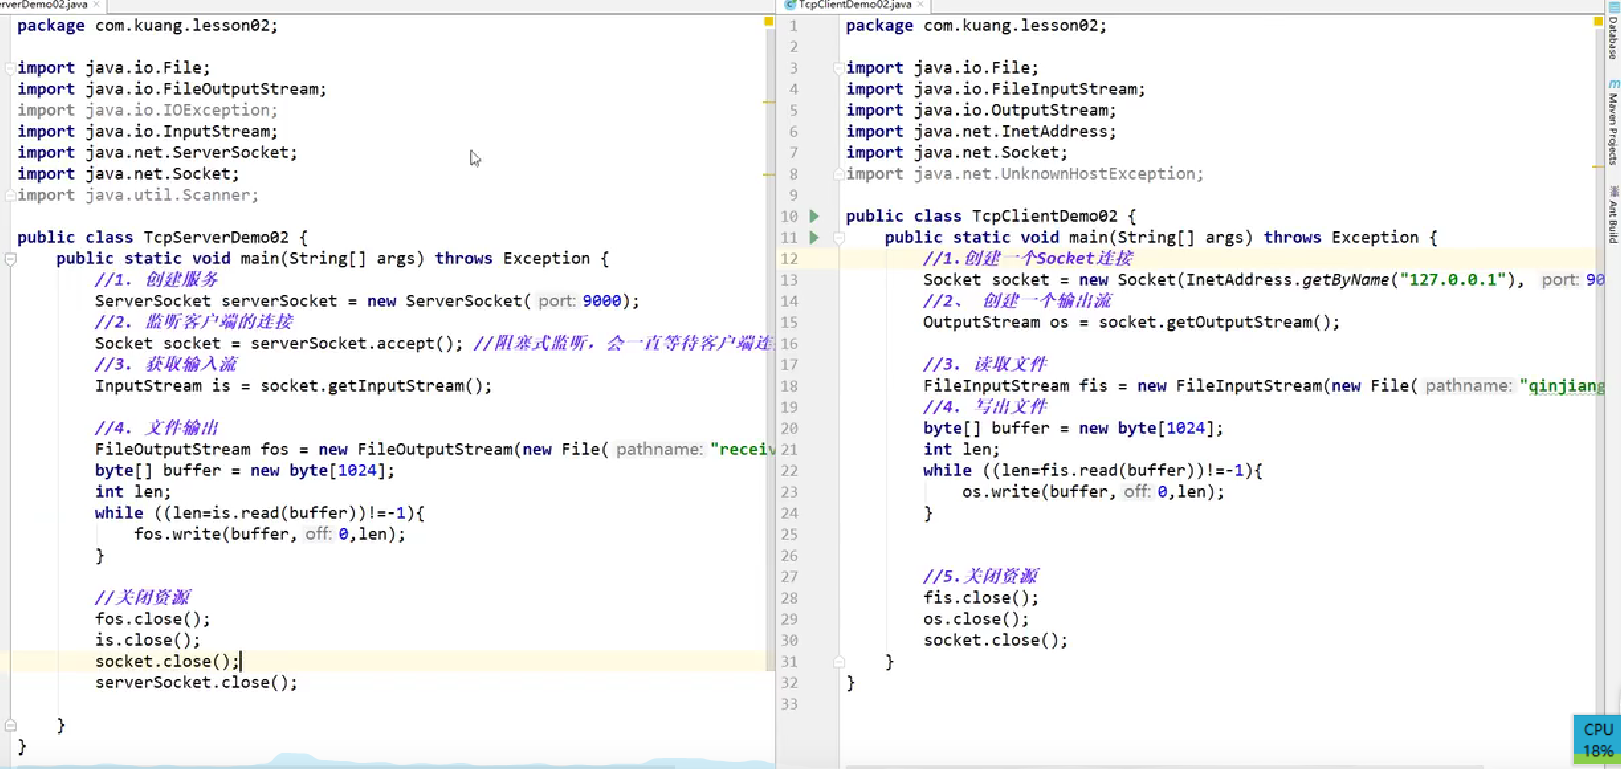Click 'fos.close();' statement
The width and height of the screenshot is (1621, 769).
[152, 619]
